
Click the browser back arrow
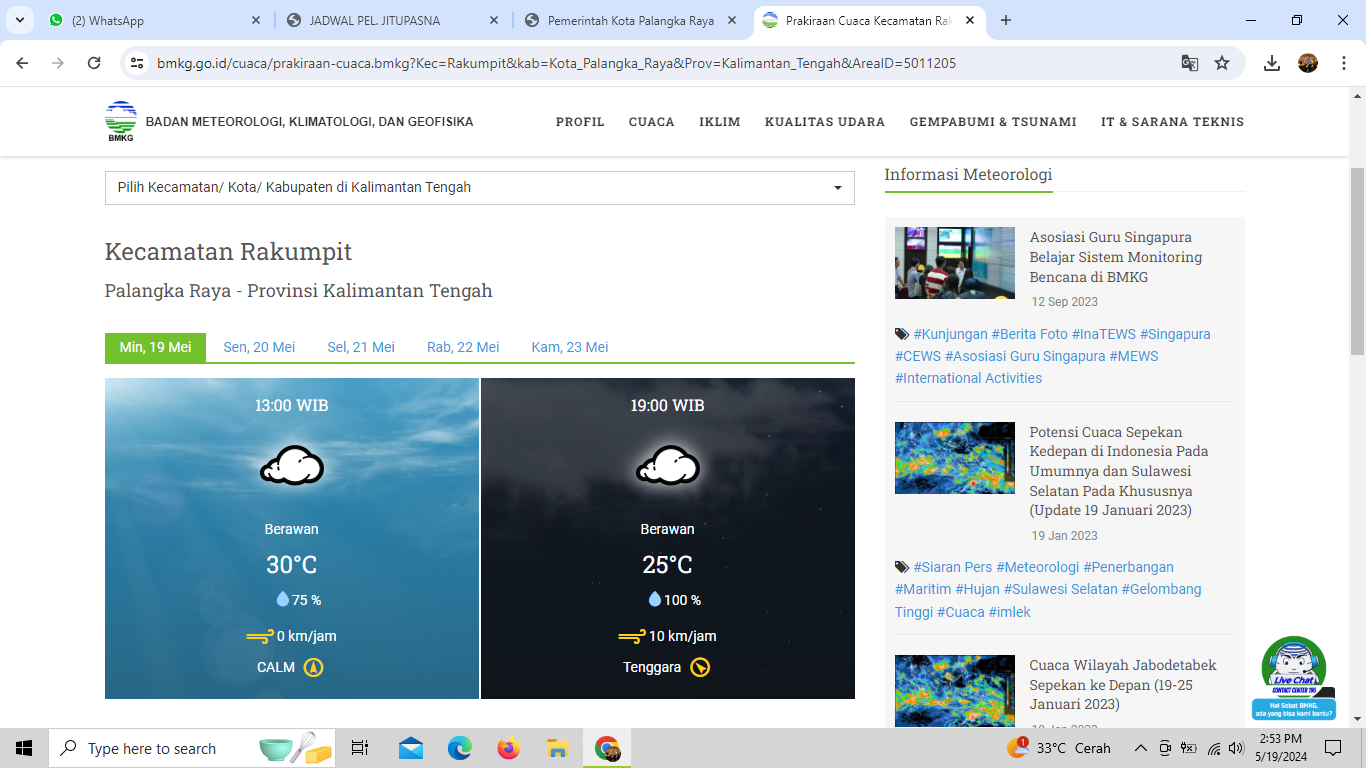tap(22, 63)
